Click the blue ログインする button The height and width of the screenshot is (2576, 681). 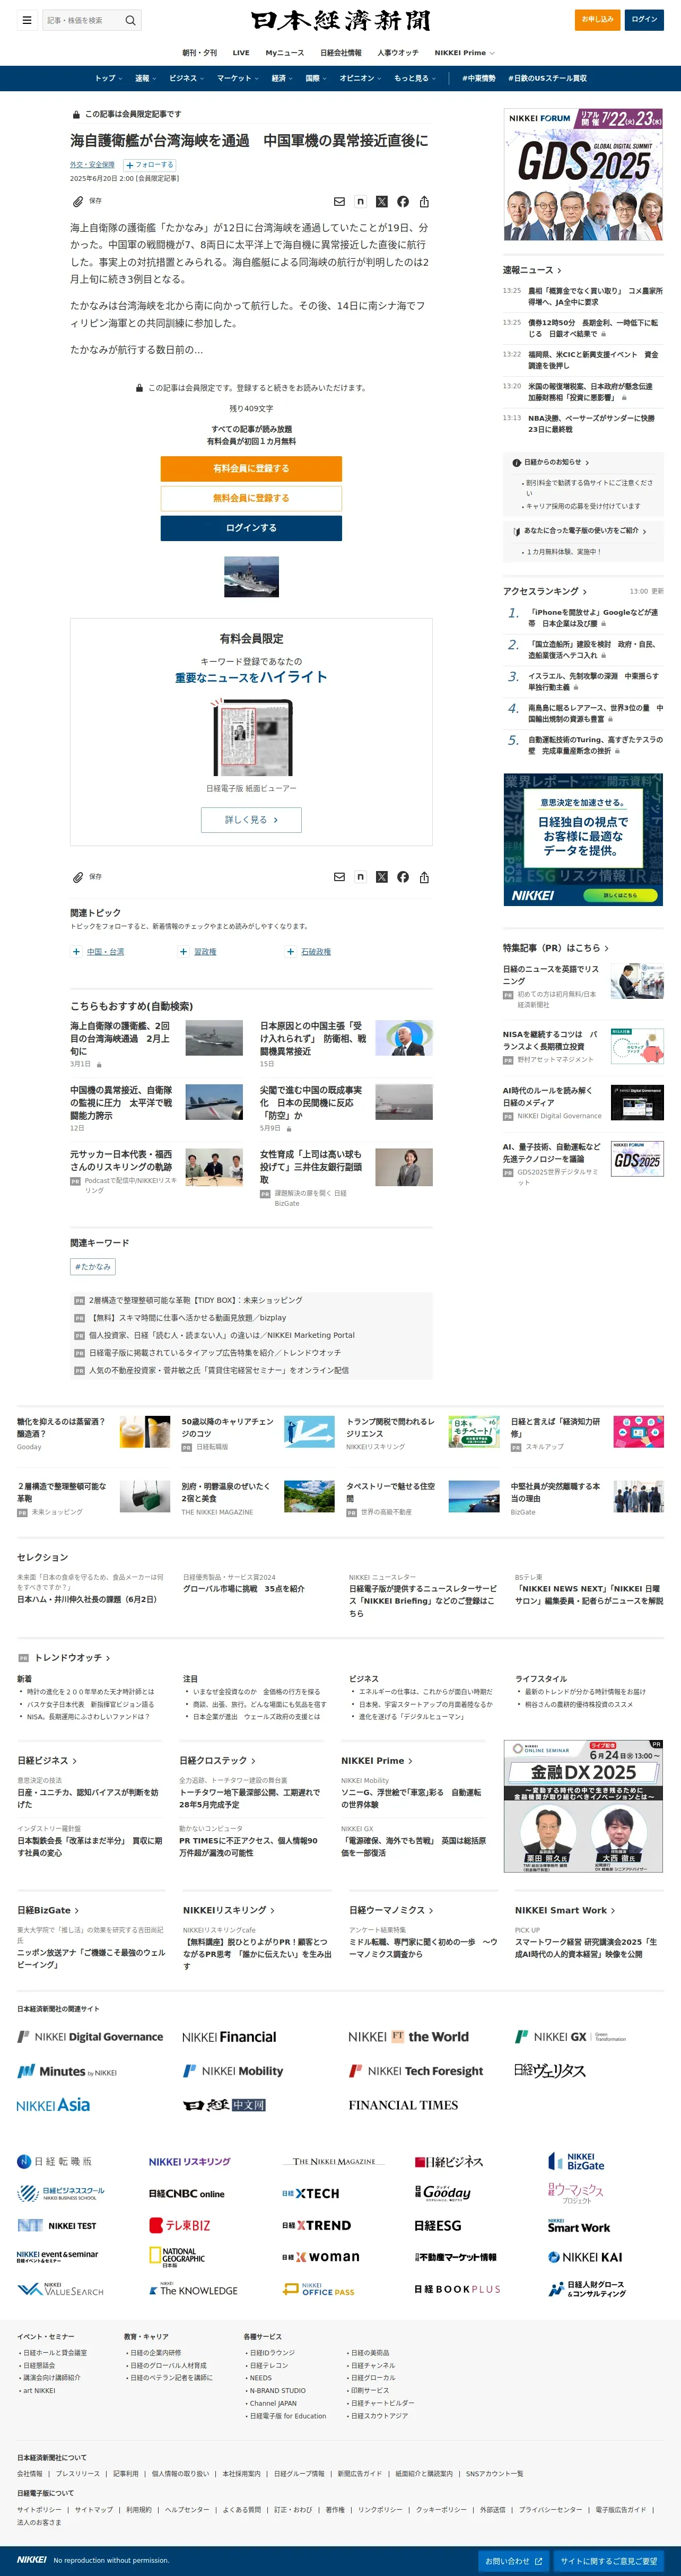click(x=251, y=528)
